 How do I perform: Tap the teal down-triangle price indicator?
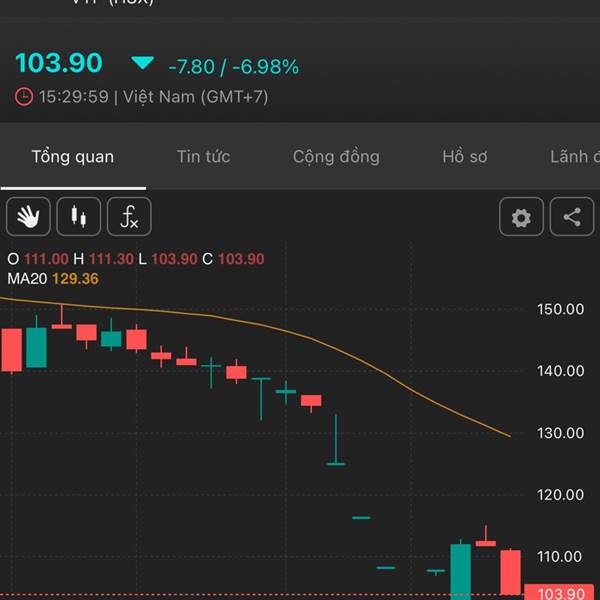pos(142,63)
